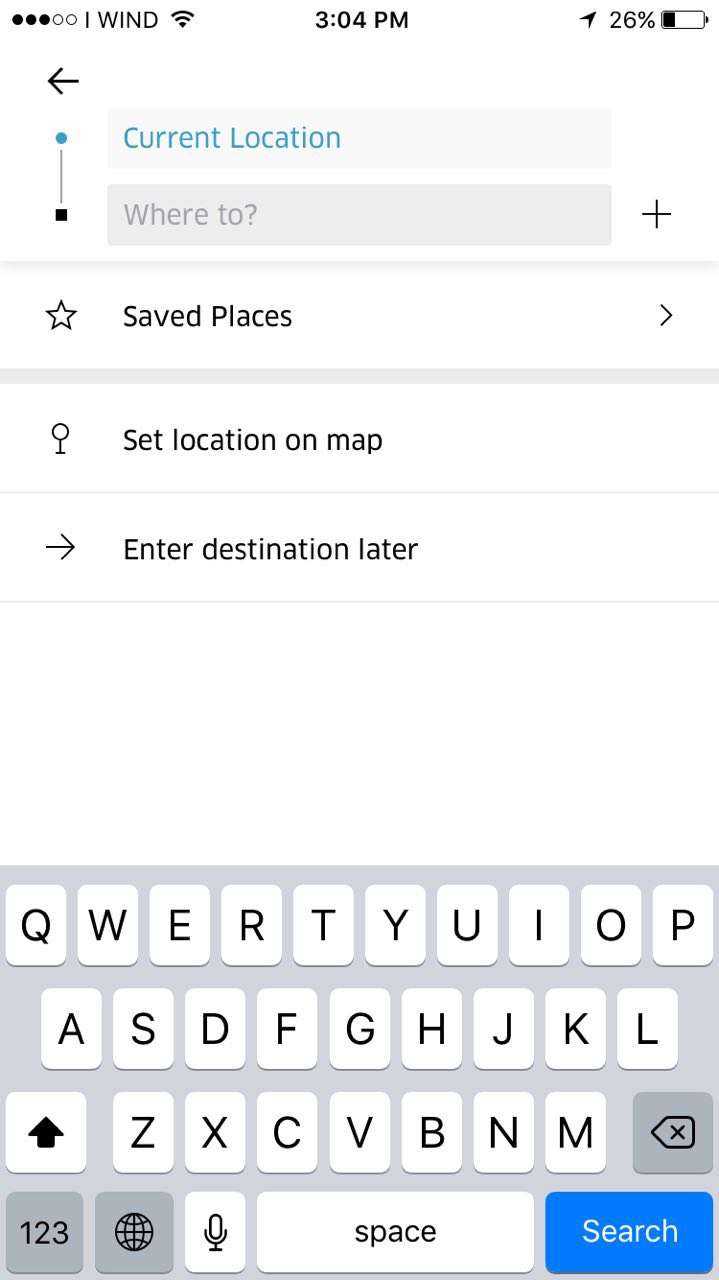
Task: Tap the right arrow icon beside Enter destination later
Action: coord(61,548)
